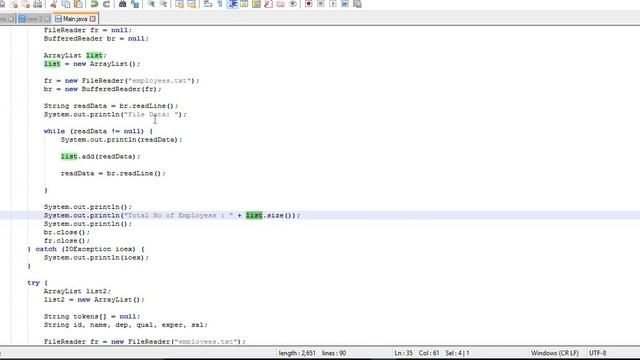Click the 'ArrayList list2;' declaration
The width and height of the screenshot is (640, 360).
pyautogui.click(x=77, y=291)
